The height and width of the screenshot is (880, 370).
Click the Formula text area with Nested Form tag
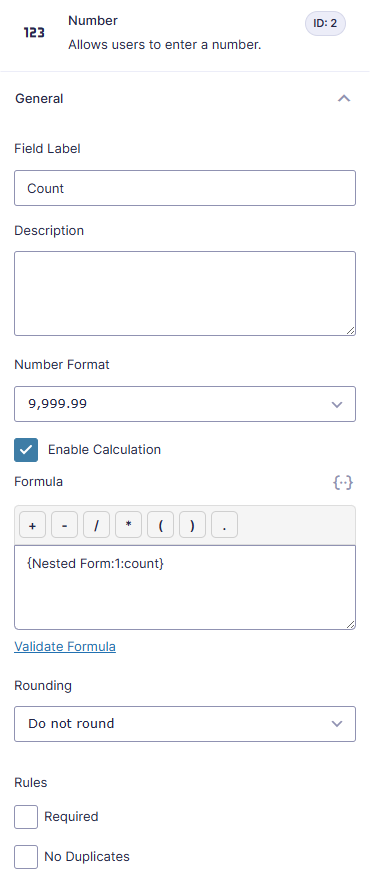coord(185,587)
